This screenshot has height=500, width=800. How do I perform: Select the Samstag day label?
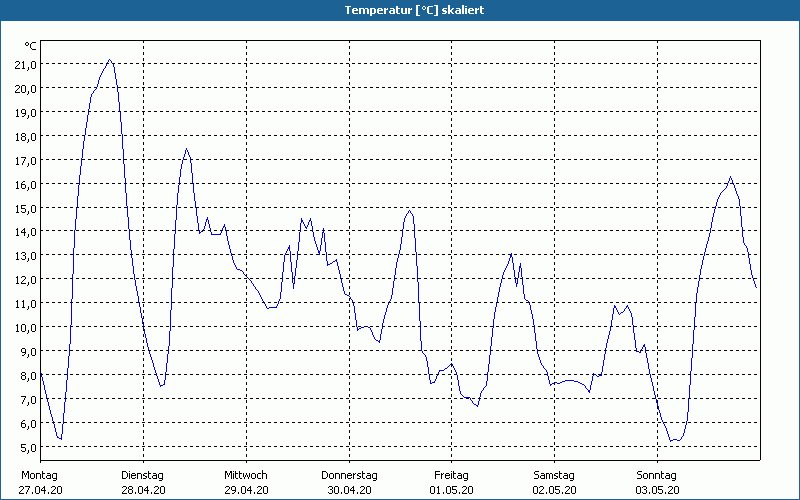point(554,475)
